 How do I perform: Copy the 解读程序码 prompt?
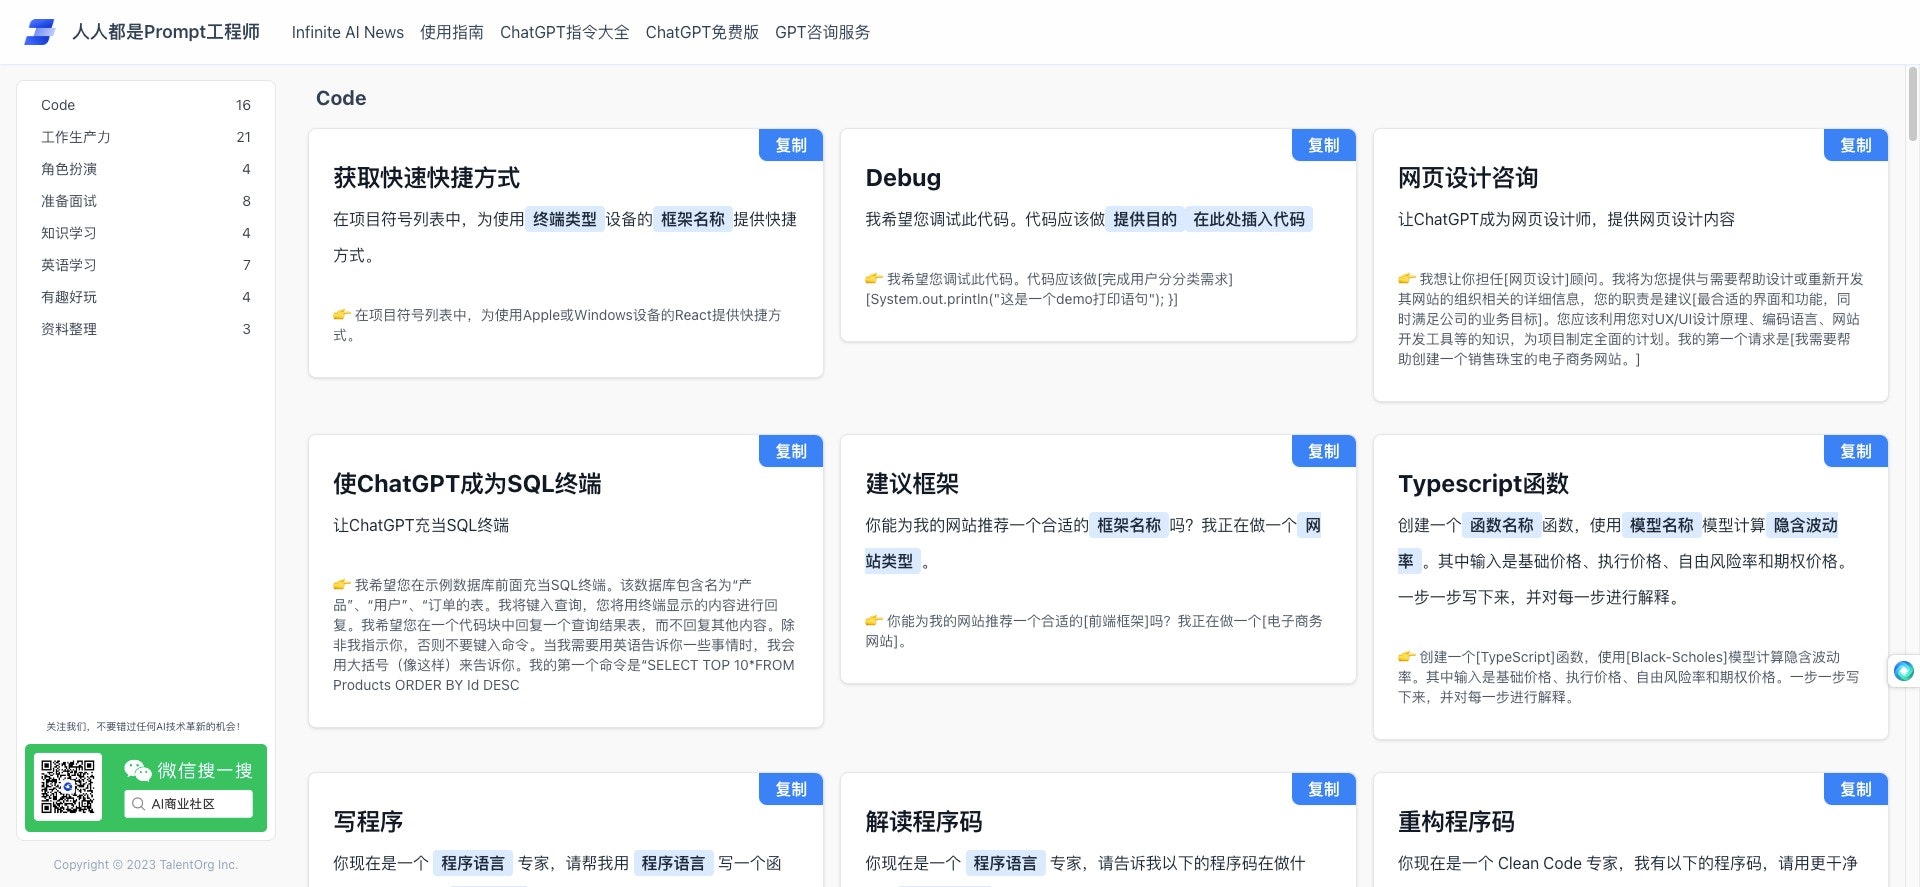[1324, 789]
